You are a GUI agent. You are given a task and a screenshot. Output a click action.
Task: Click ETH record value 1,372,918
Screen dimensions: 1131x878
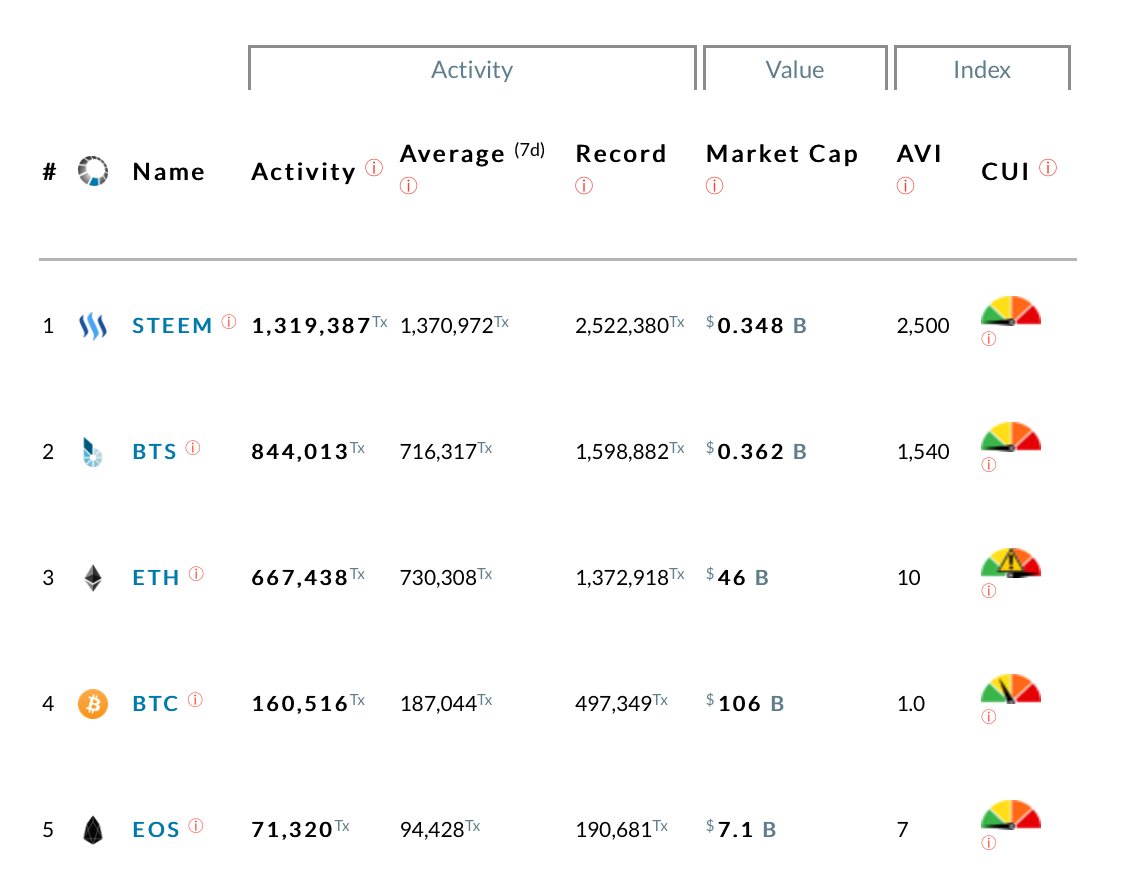622,578
